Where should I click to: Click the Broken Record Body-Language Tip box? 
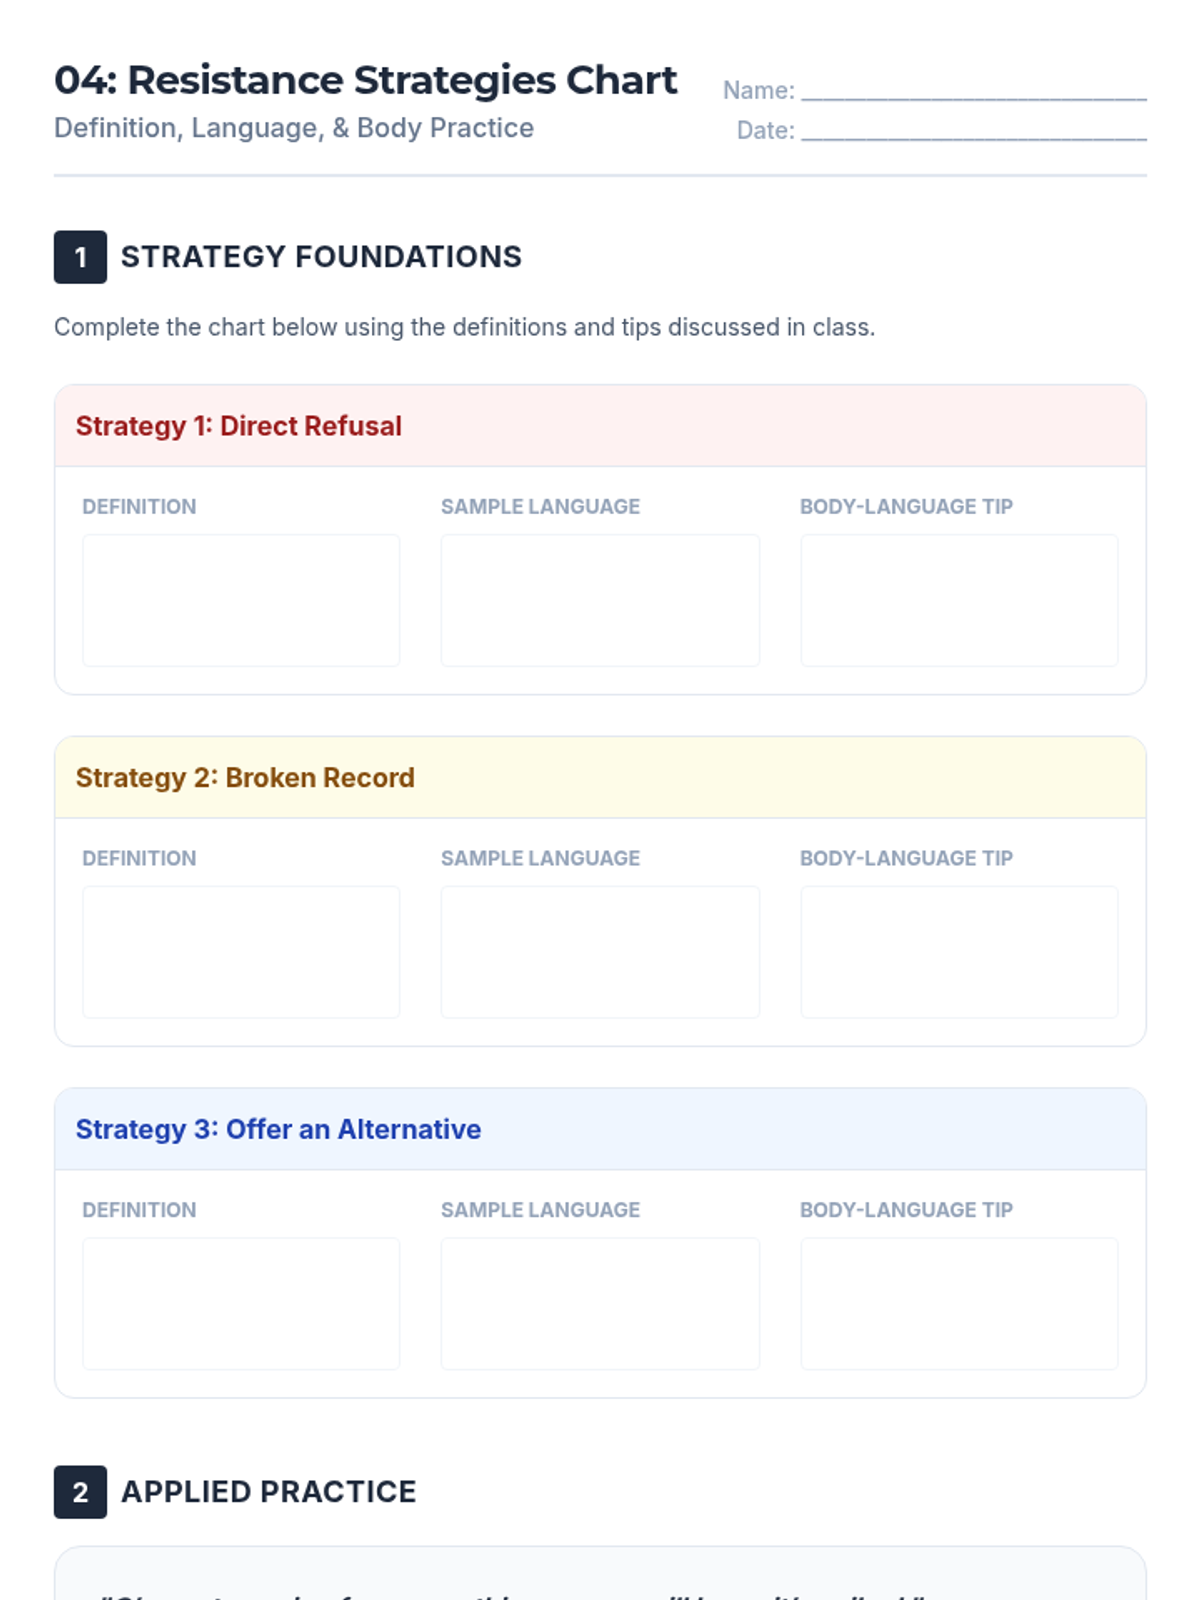pos(959,952)
